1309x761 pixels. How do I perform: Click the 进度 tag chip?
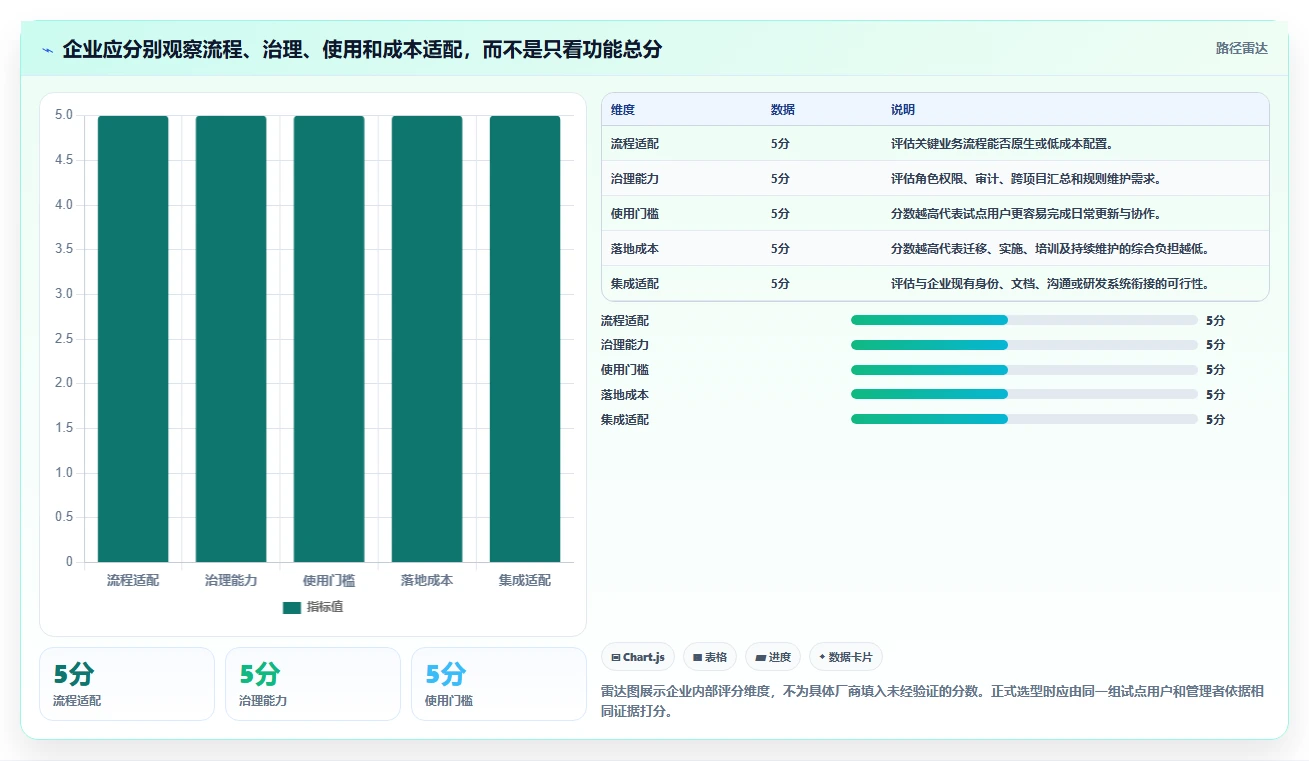[772, 657]
